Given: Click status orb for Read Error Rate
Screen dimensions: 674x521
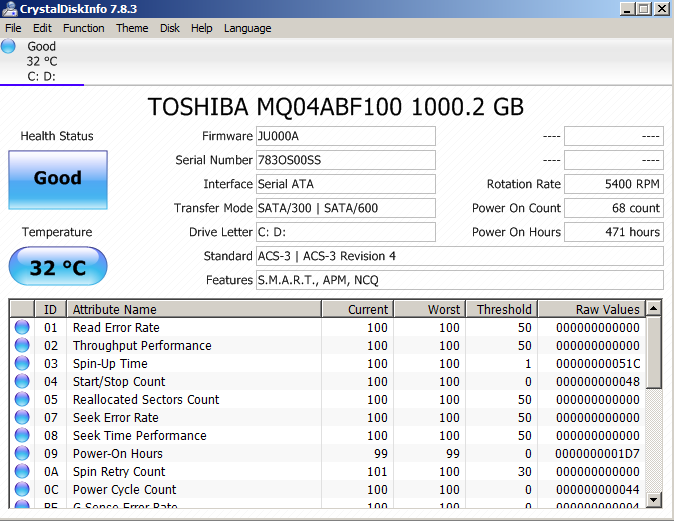Looking at the screenshot, I should point(22,328).
